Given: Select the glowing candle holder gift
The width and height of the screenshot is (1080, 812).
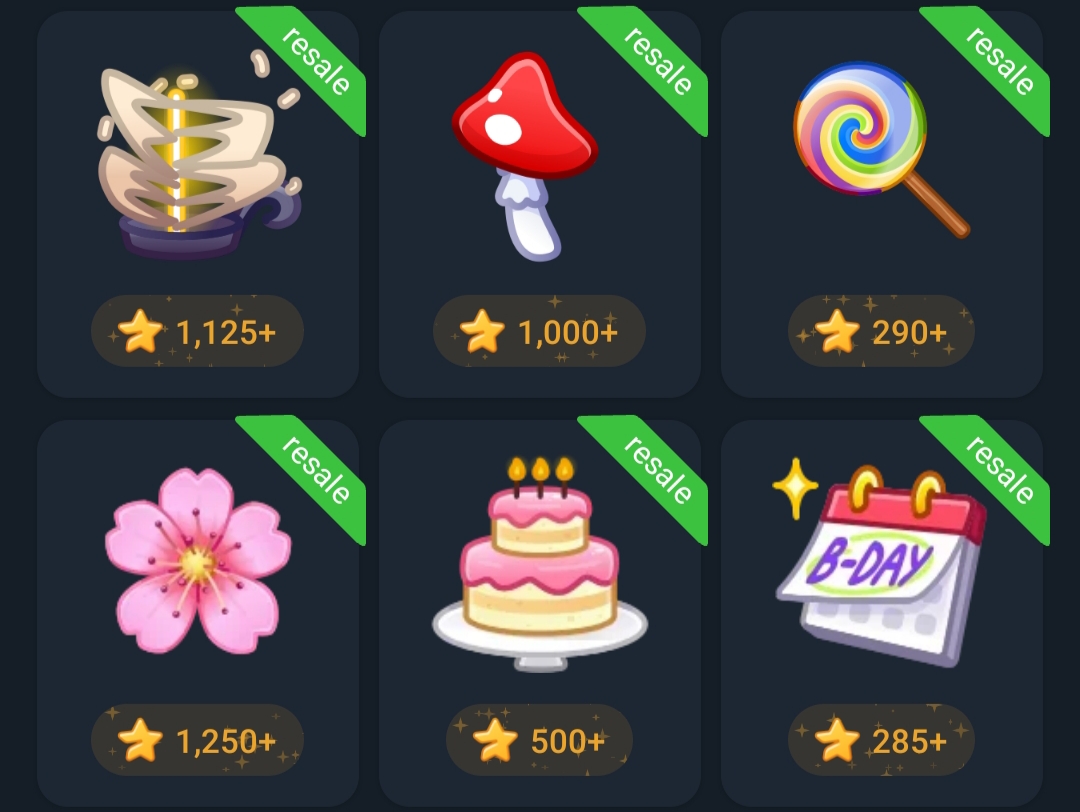Looking at the screenshot, I should tap(199, 155).
